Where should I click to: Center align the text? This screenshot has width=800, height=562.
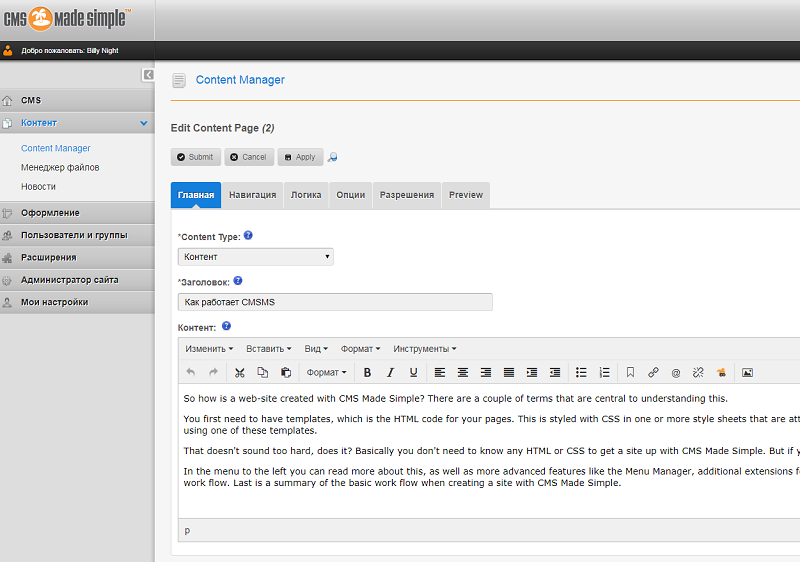pyautogui.click(x=463, y=372)
